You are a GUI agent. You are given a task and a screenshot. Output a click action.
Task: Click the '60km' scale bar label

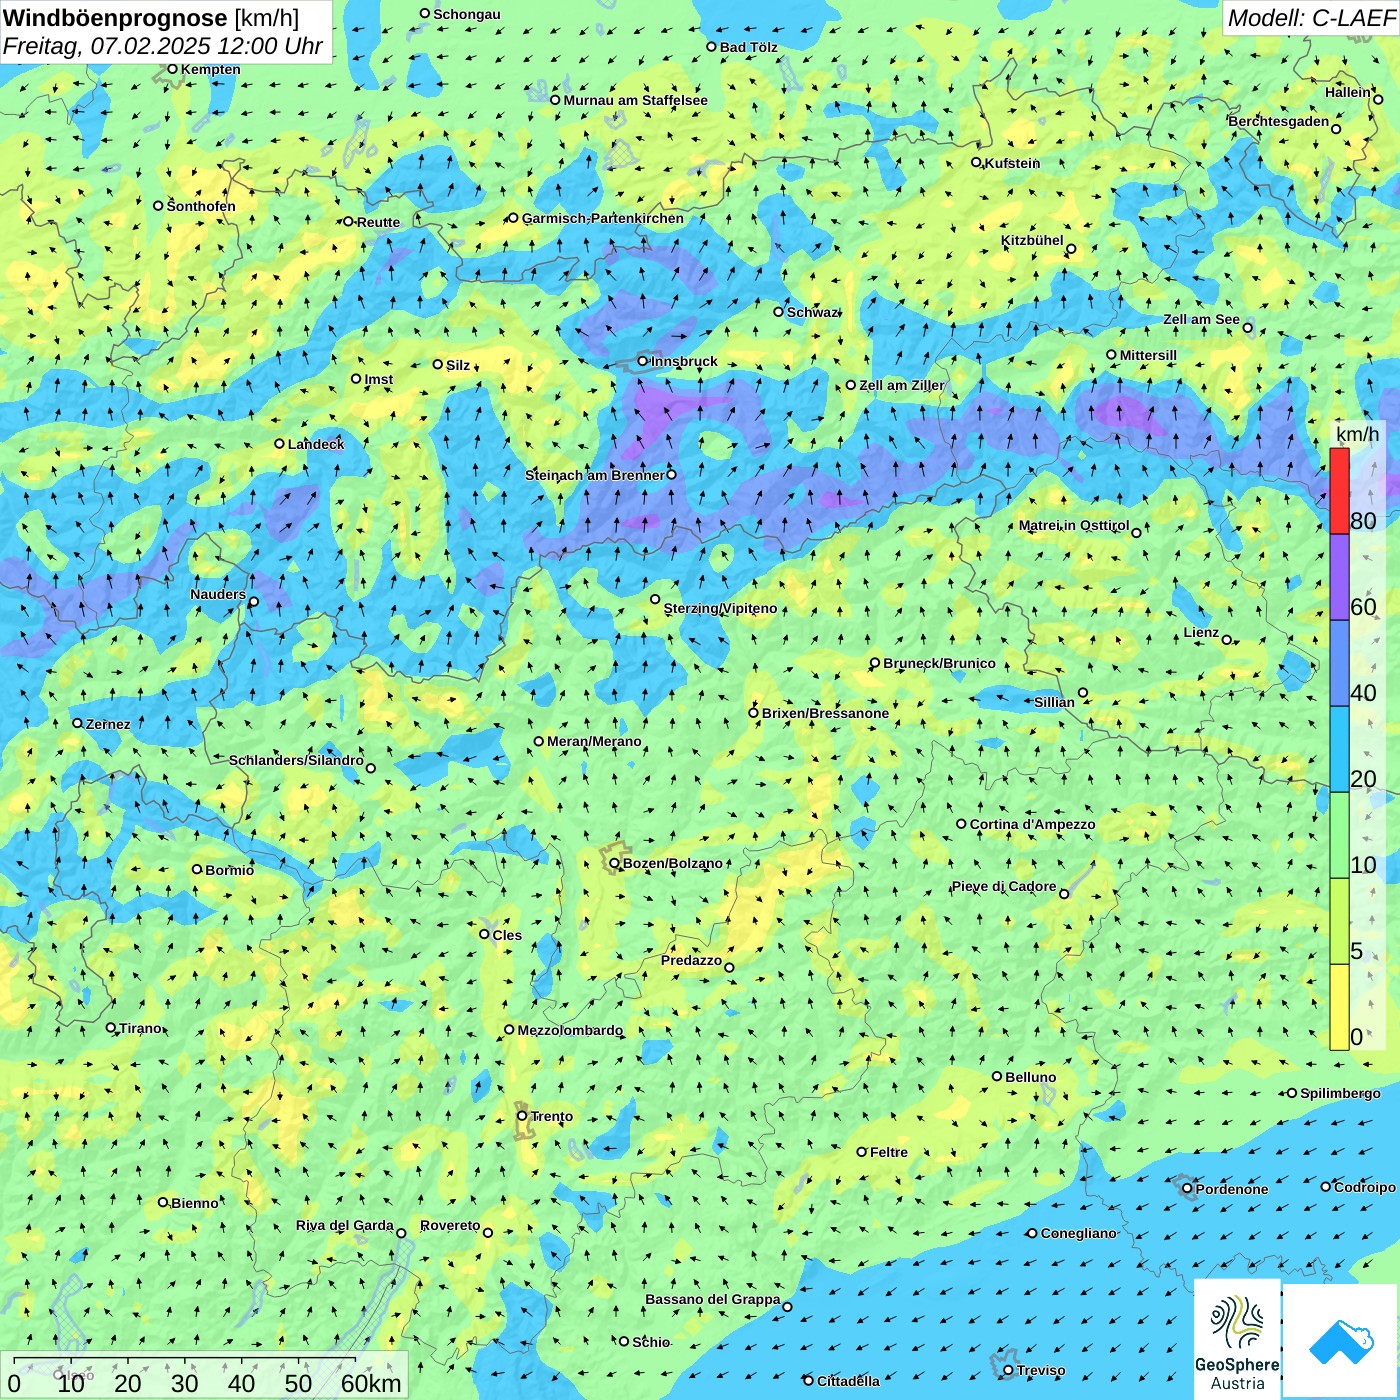(371, 1383)
